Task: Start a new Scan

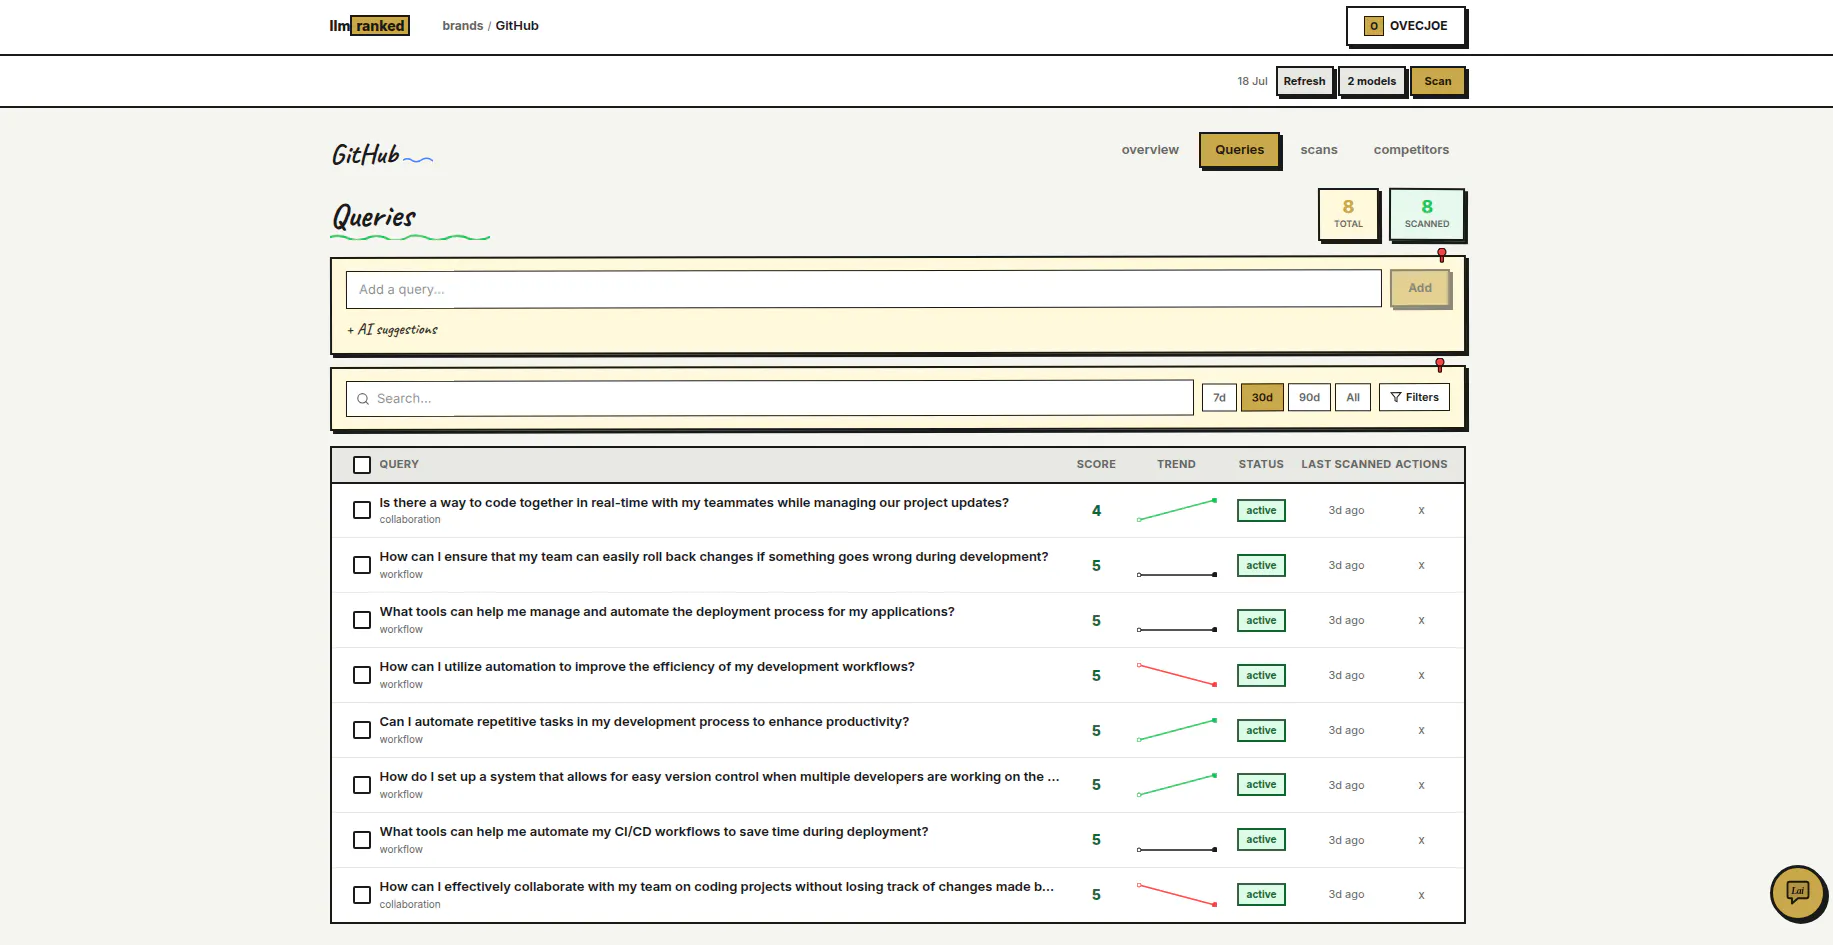Action: [1438, 82]
